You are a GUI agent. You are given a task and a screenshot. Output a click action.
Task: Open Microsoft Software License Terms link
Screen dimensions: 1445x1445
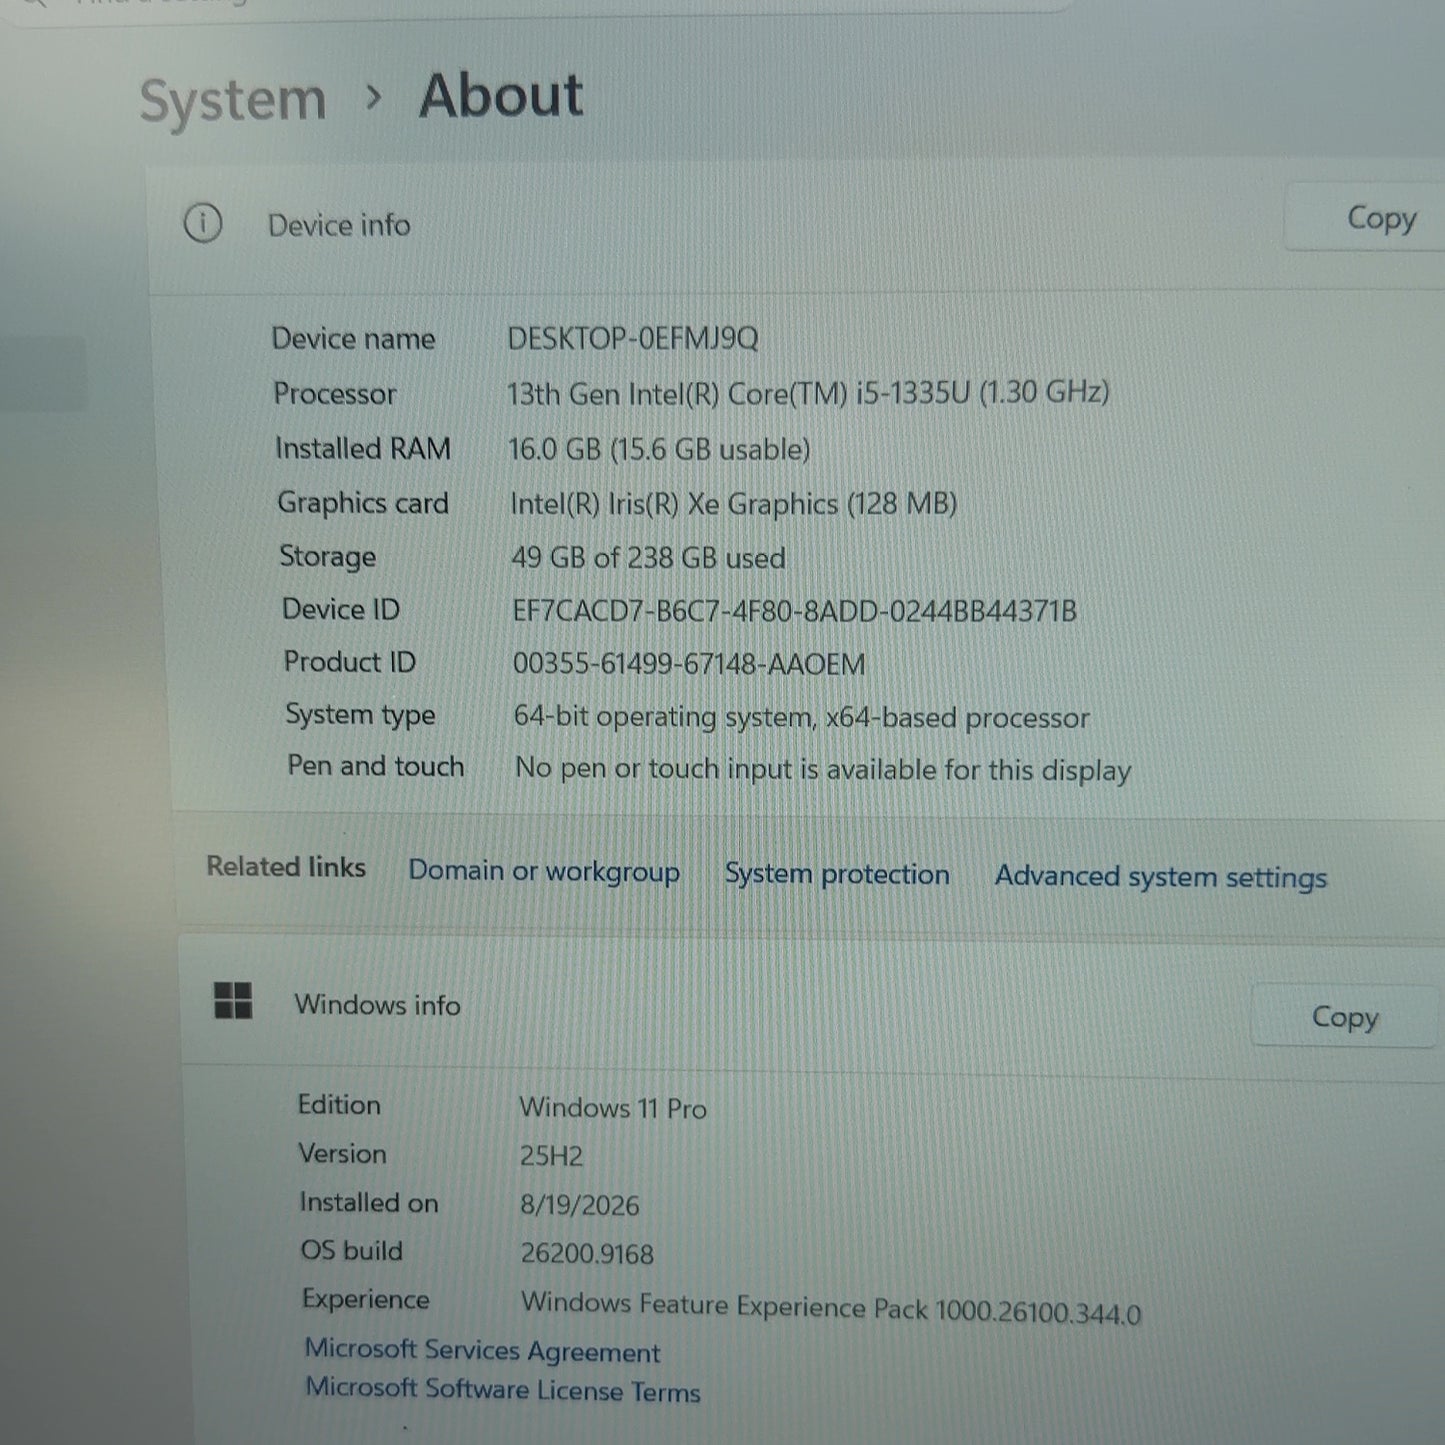[503, 1389]
